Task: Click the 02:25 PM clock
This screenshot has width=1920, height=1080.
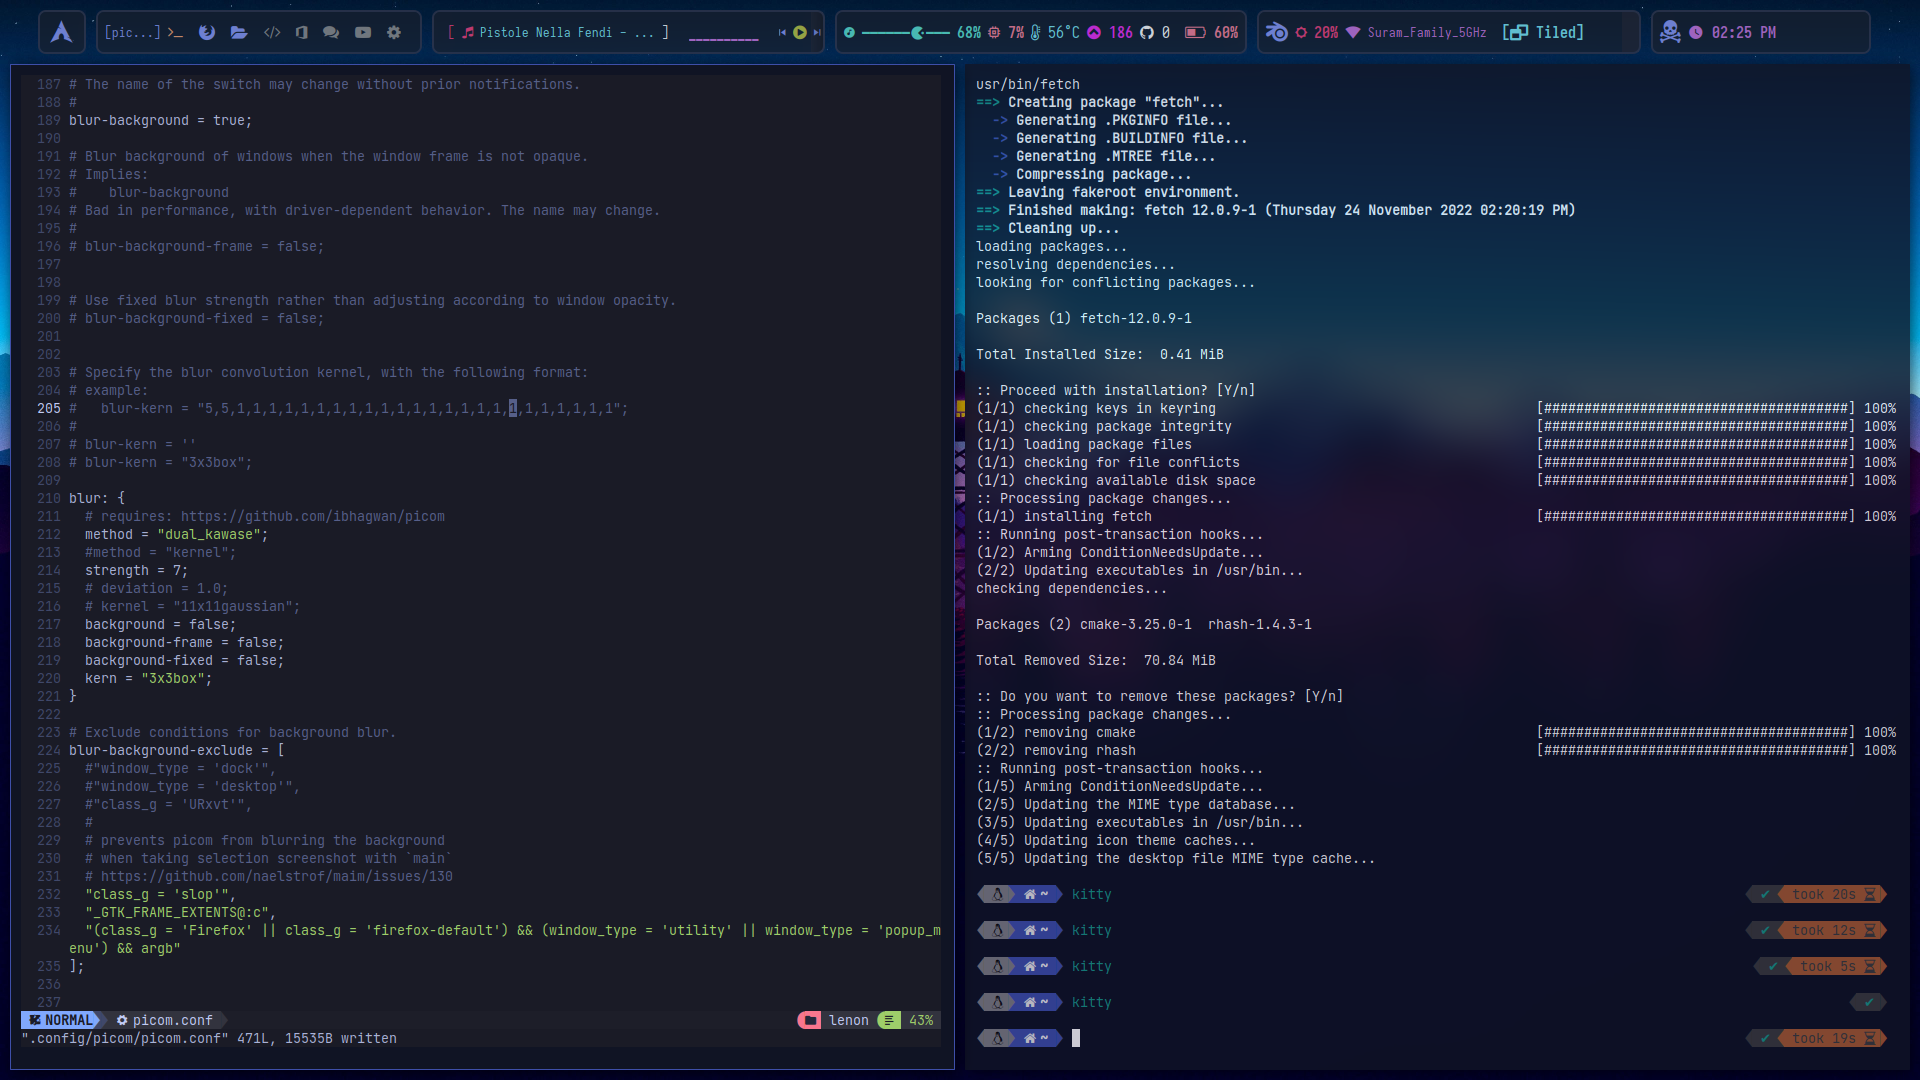Action: [1743, 32]
